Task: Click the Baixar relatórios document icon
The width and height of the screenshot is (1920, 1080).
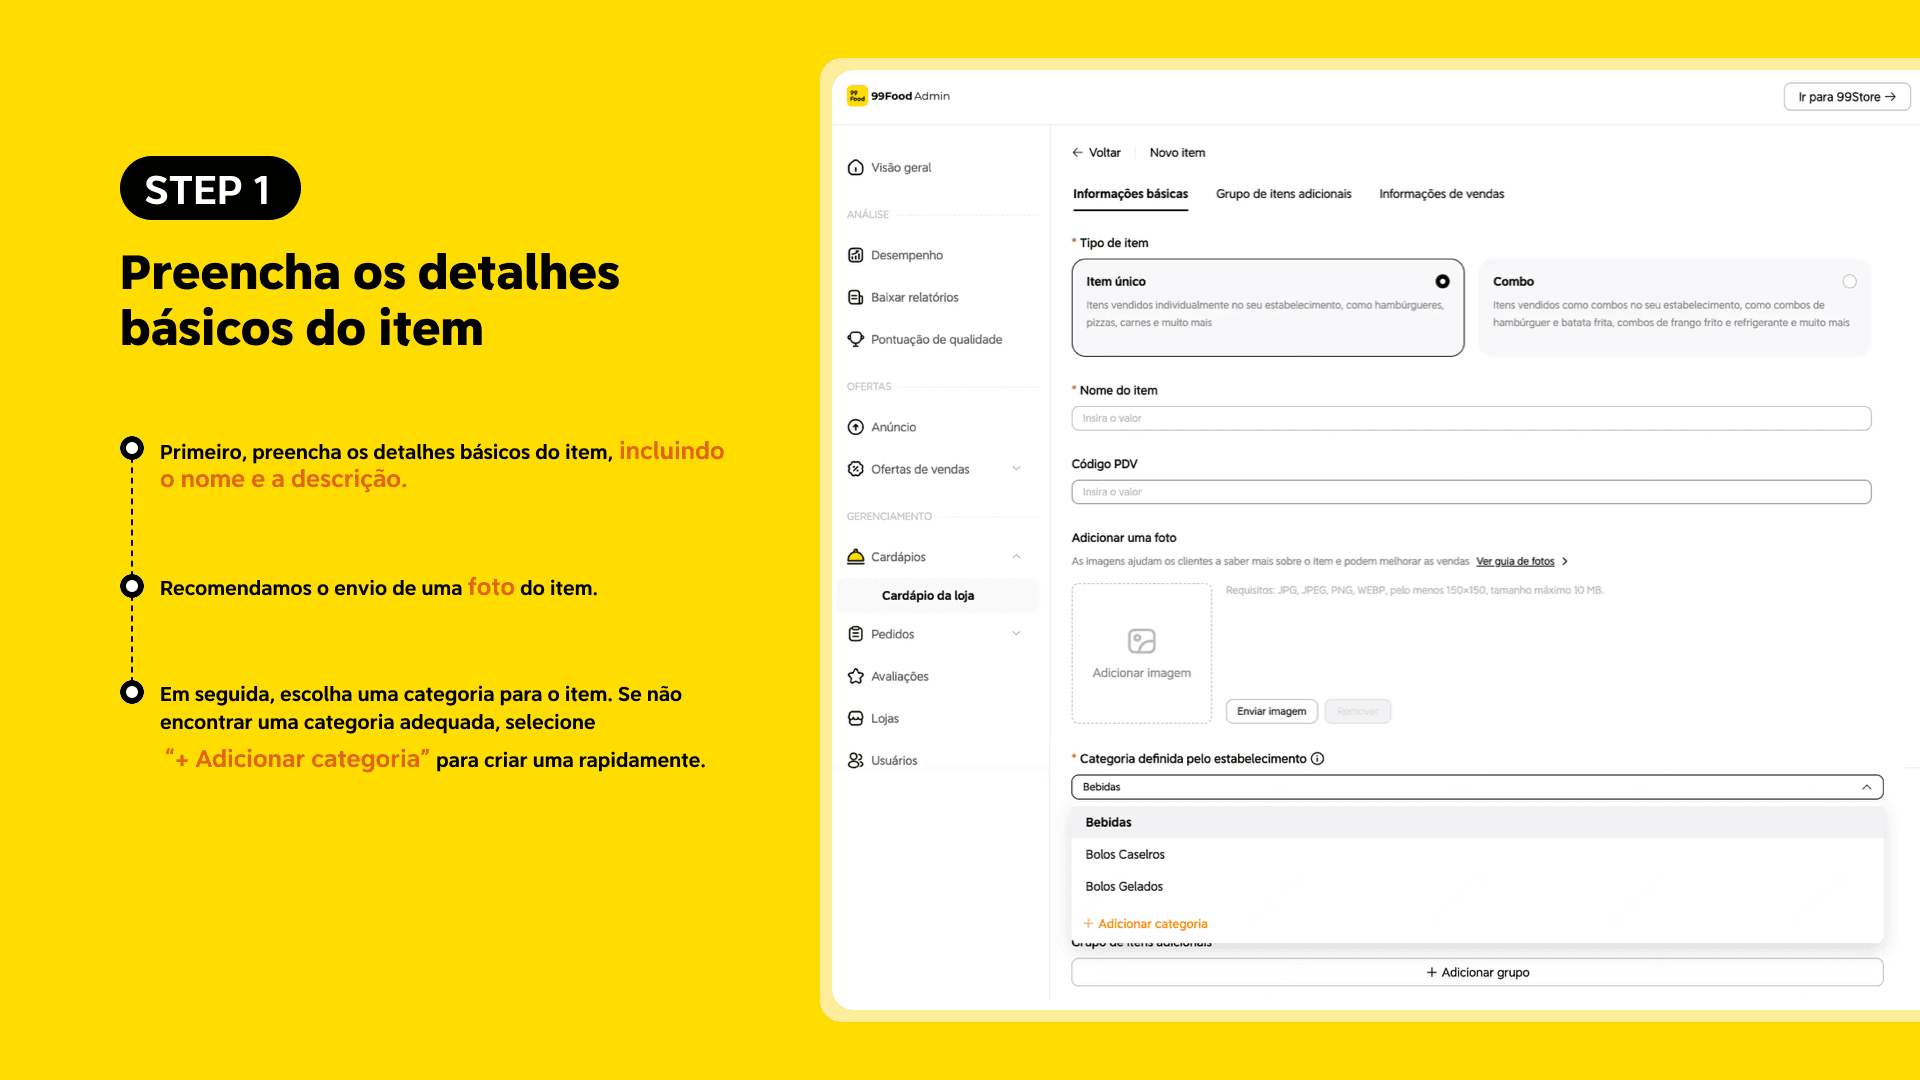Action: click(x=856, y=297)
